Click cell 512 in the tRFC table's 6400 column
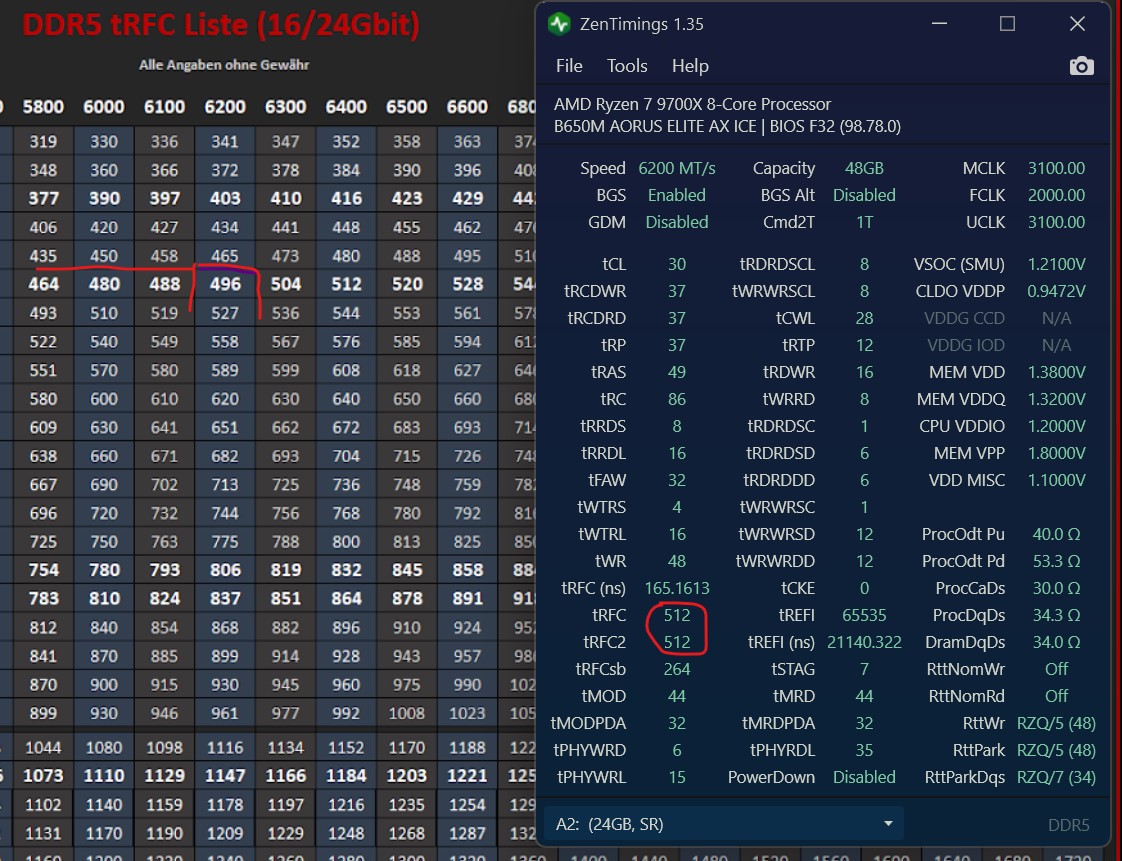1122x861 pixels. [346, 284]
